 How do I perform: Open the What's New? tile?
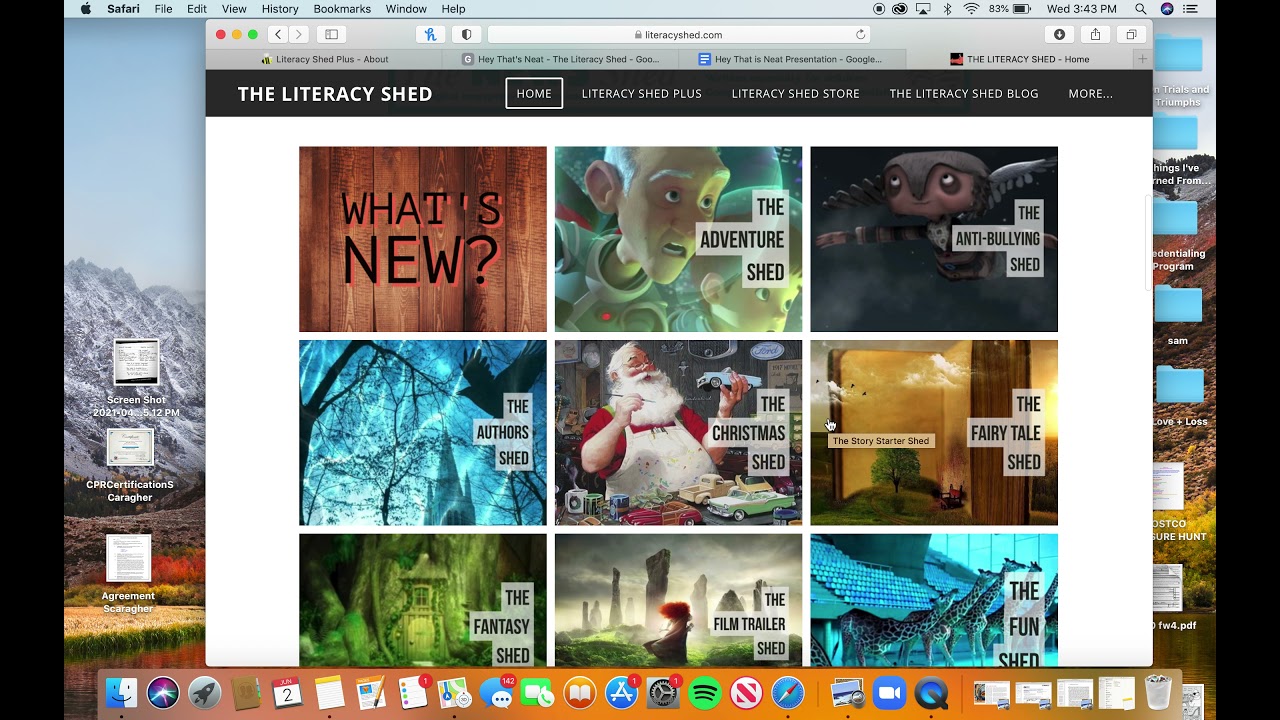tap(423, 239)
